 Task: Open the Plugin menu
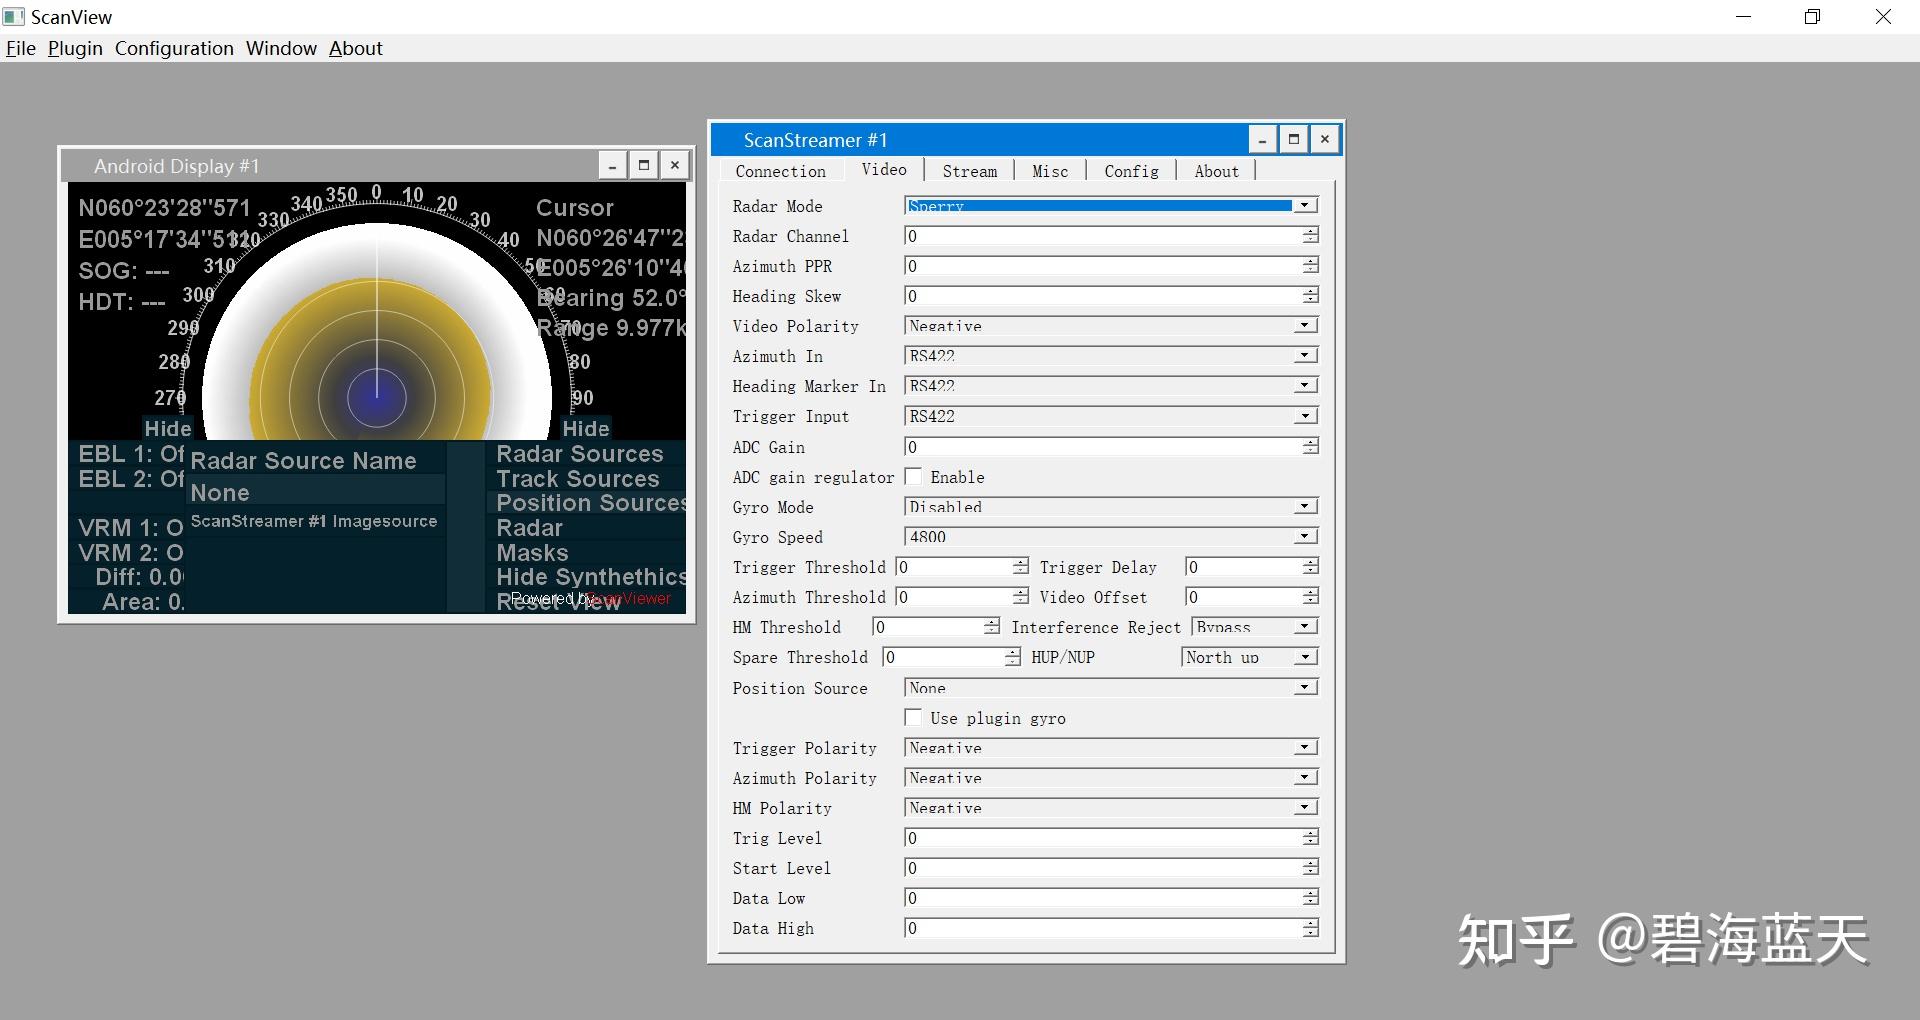pyautogui.click(x=75, y=48)
